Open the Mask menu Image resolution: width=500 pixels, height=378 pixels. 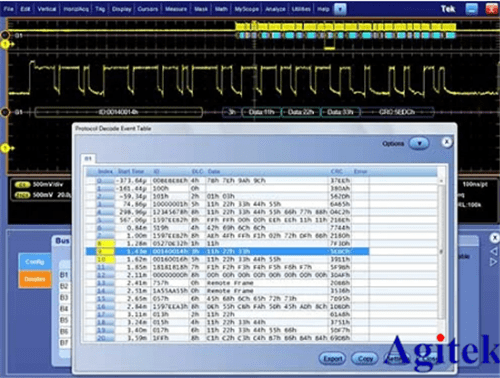(x=201, y=9)
